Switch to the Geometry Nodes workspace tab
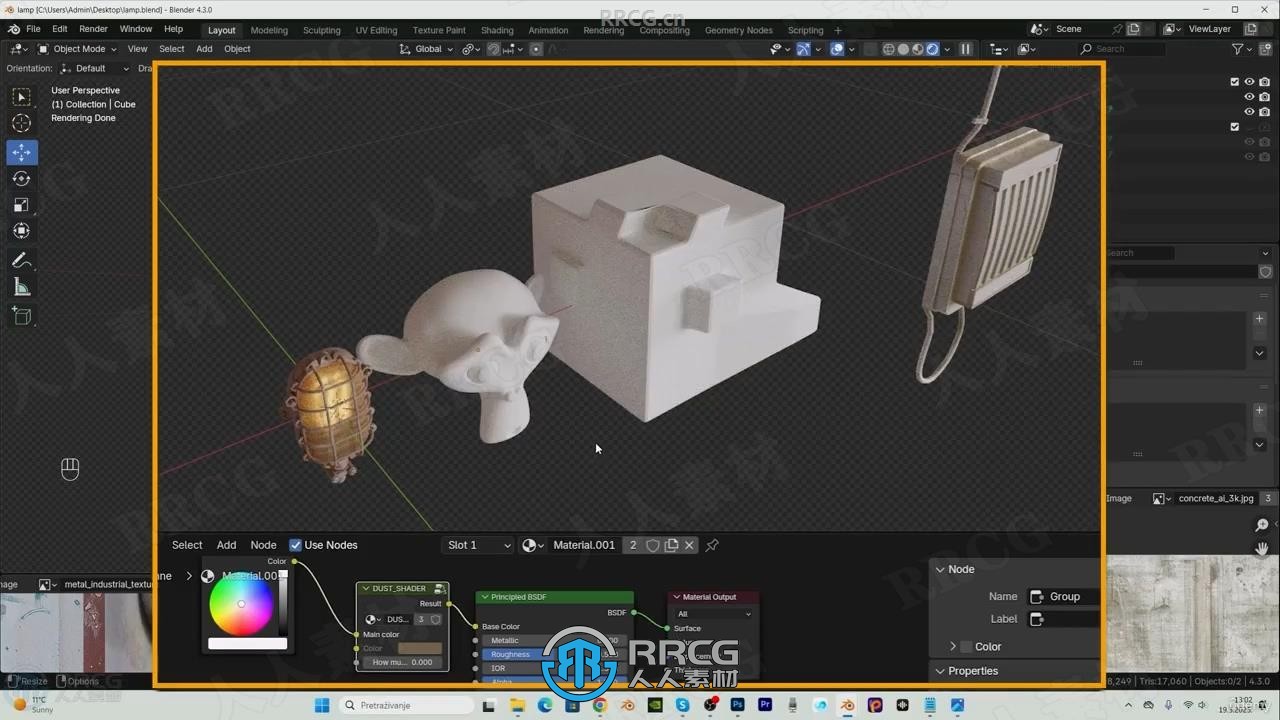The height and width of the screenshot is (720, 1280). coord(738,30)
